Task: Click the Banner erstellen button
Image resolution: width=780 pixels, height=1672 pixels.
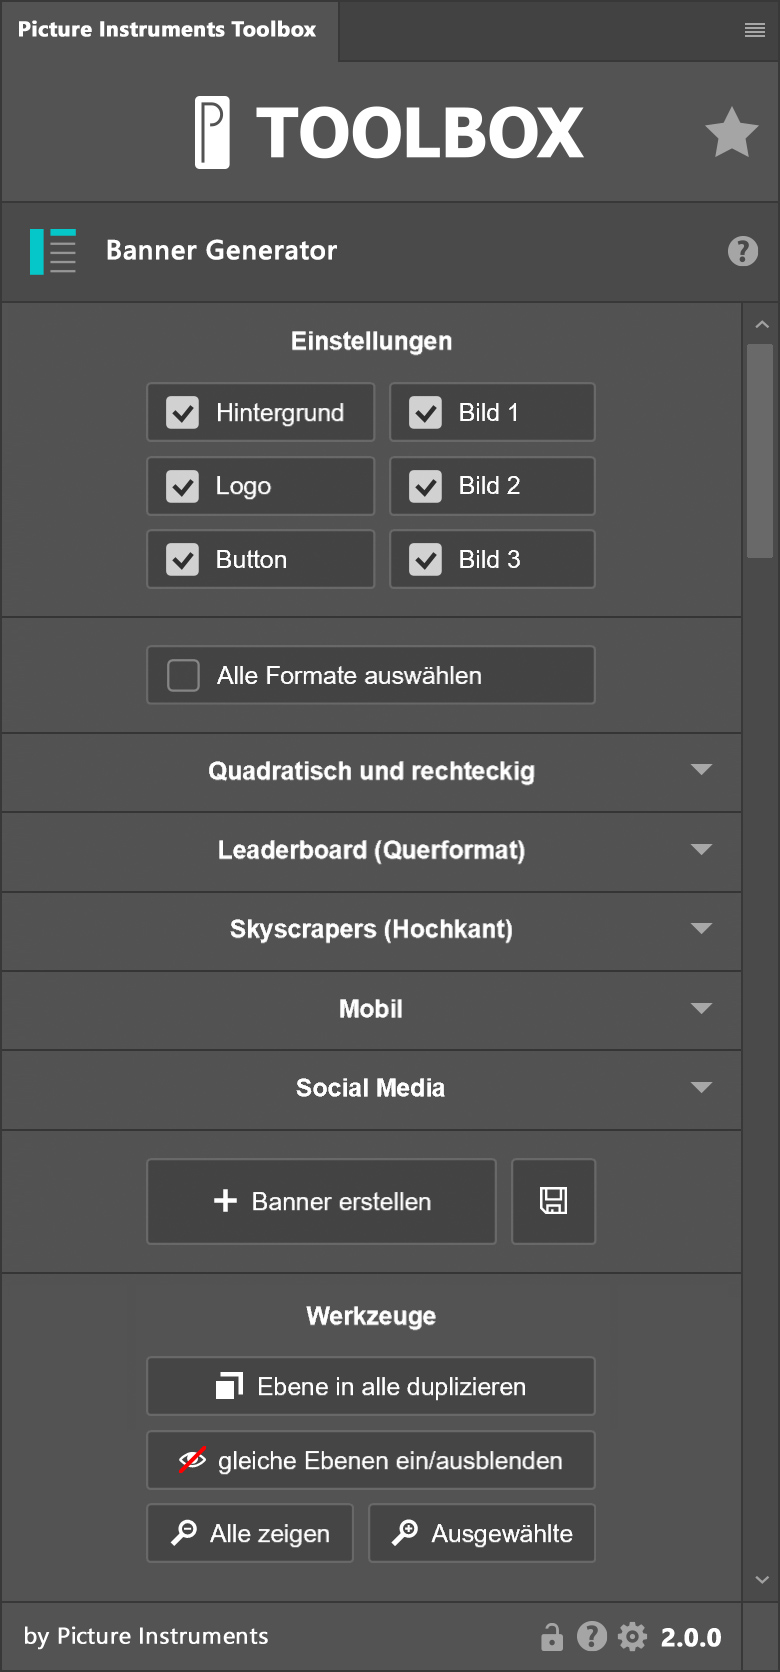Action: click(321, 1201)
